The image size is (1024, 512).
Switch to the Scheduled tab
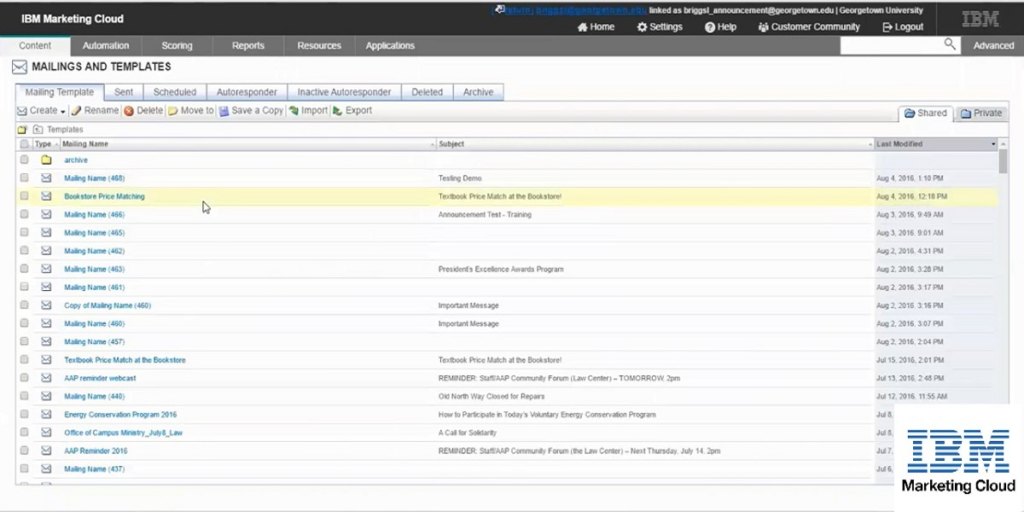point(175,92)
